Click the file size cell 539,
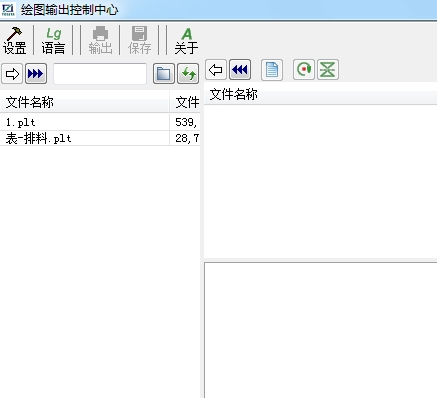This screenshot has height=398, width=437. (x=185, y=122)
